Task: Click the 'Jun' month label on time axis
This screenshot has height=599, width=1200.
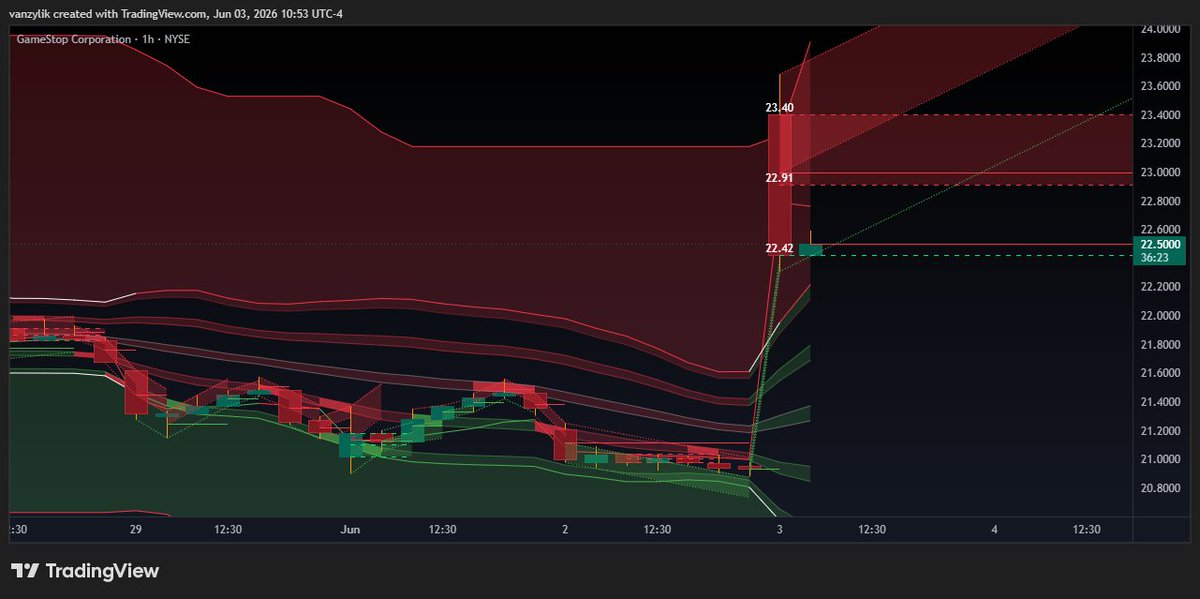Action: point(351,529)
